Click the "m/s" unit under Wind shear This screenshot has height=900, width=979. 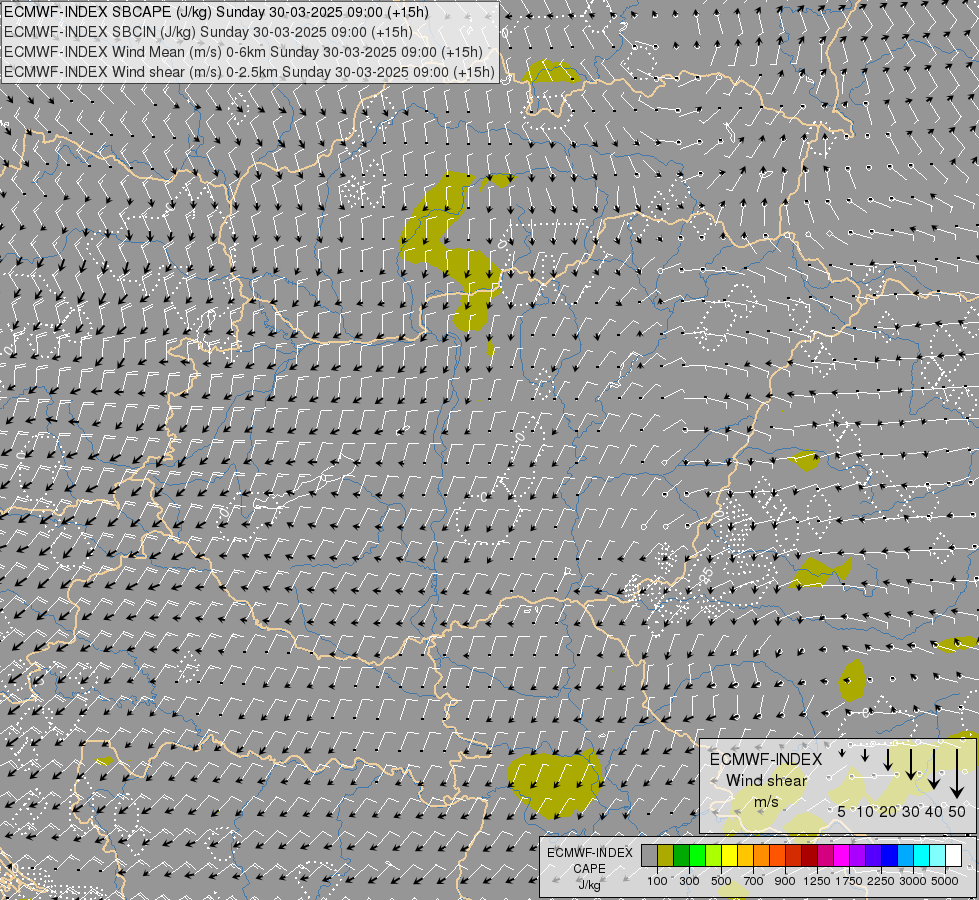[766, 801]
